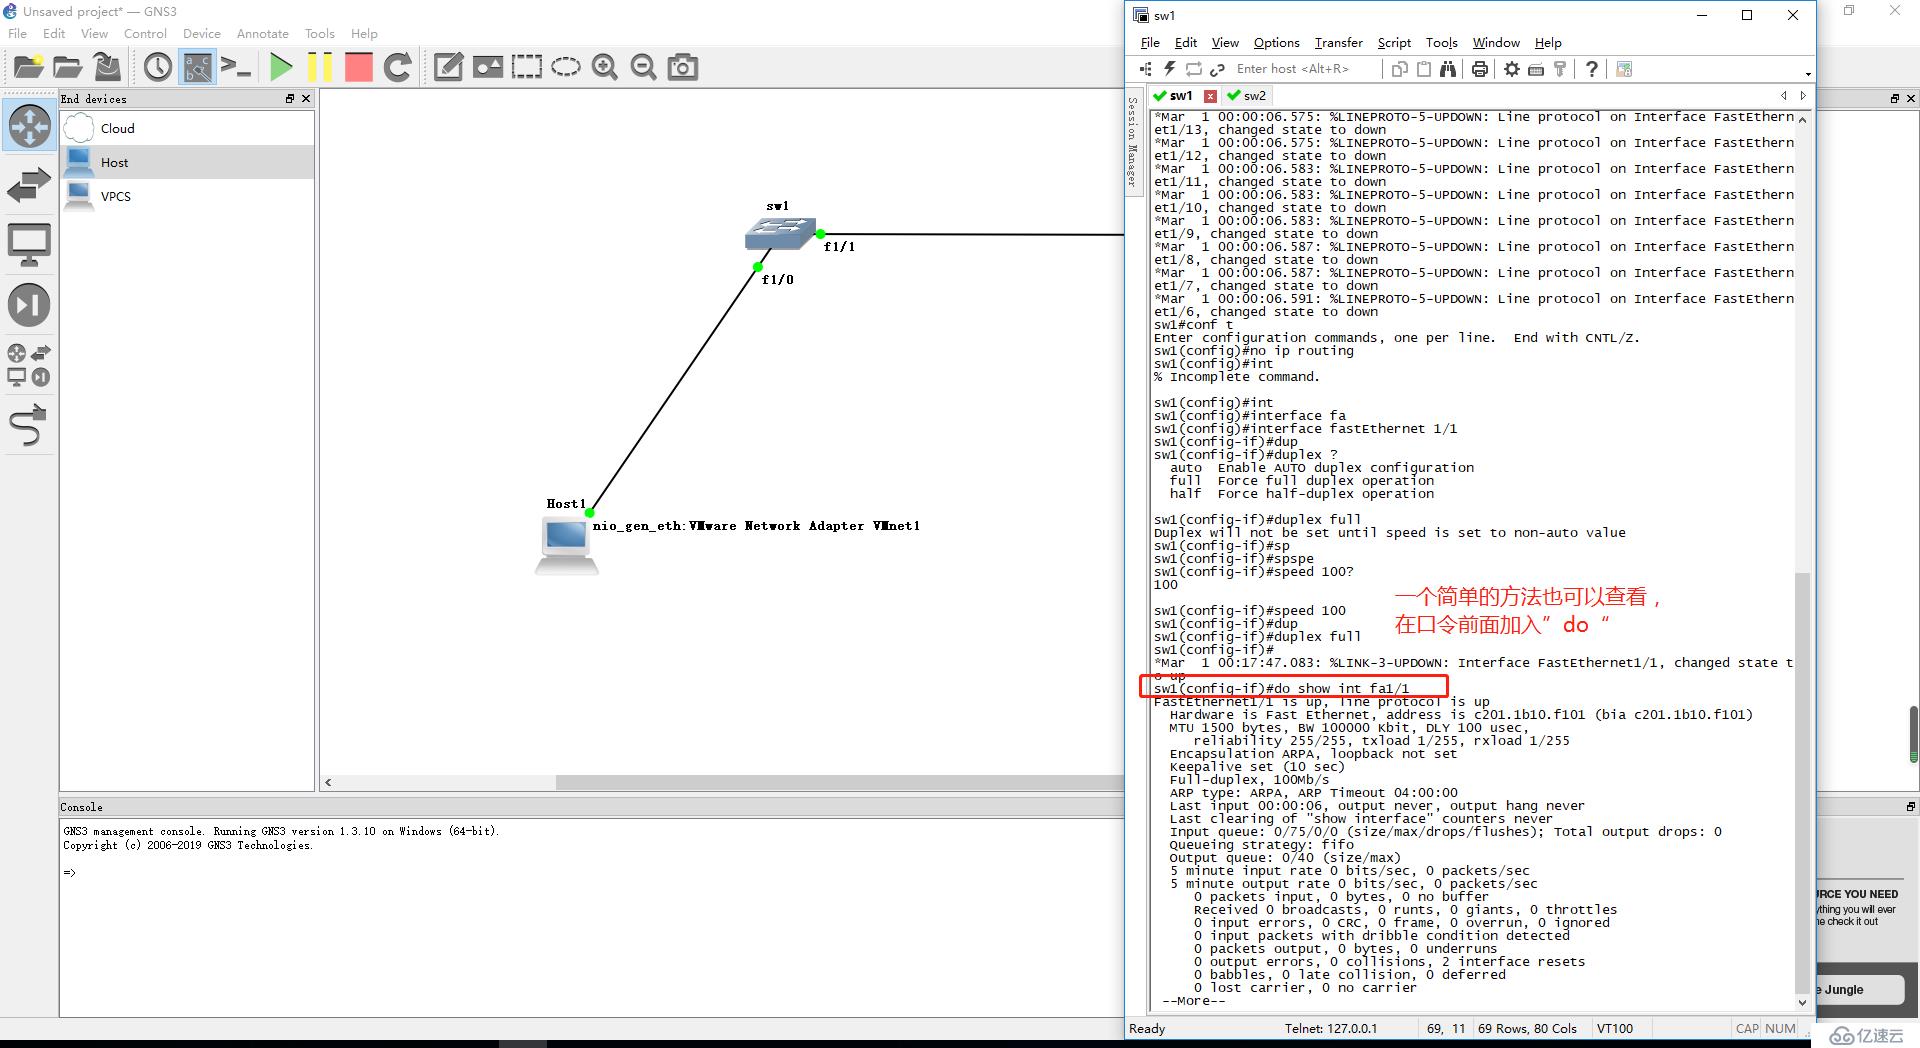Select the Insert picture tool
This screenshot has height=1048, width=1920.
[487, 67]
